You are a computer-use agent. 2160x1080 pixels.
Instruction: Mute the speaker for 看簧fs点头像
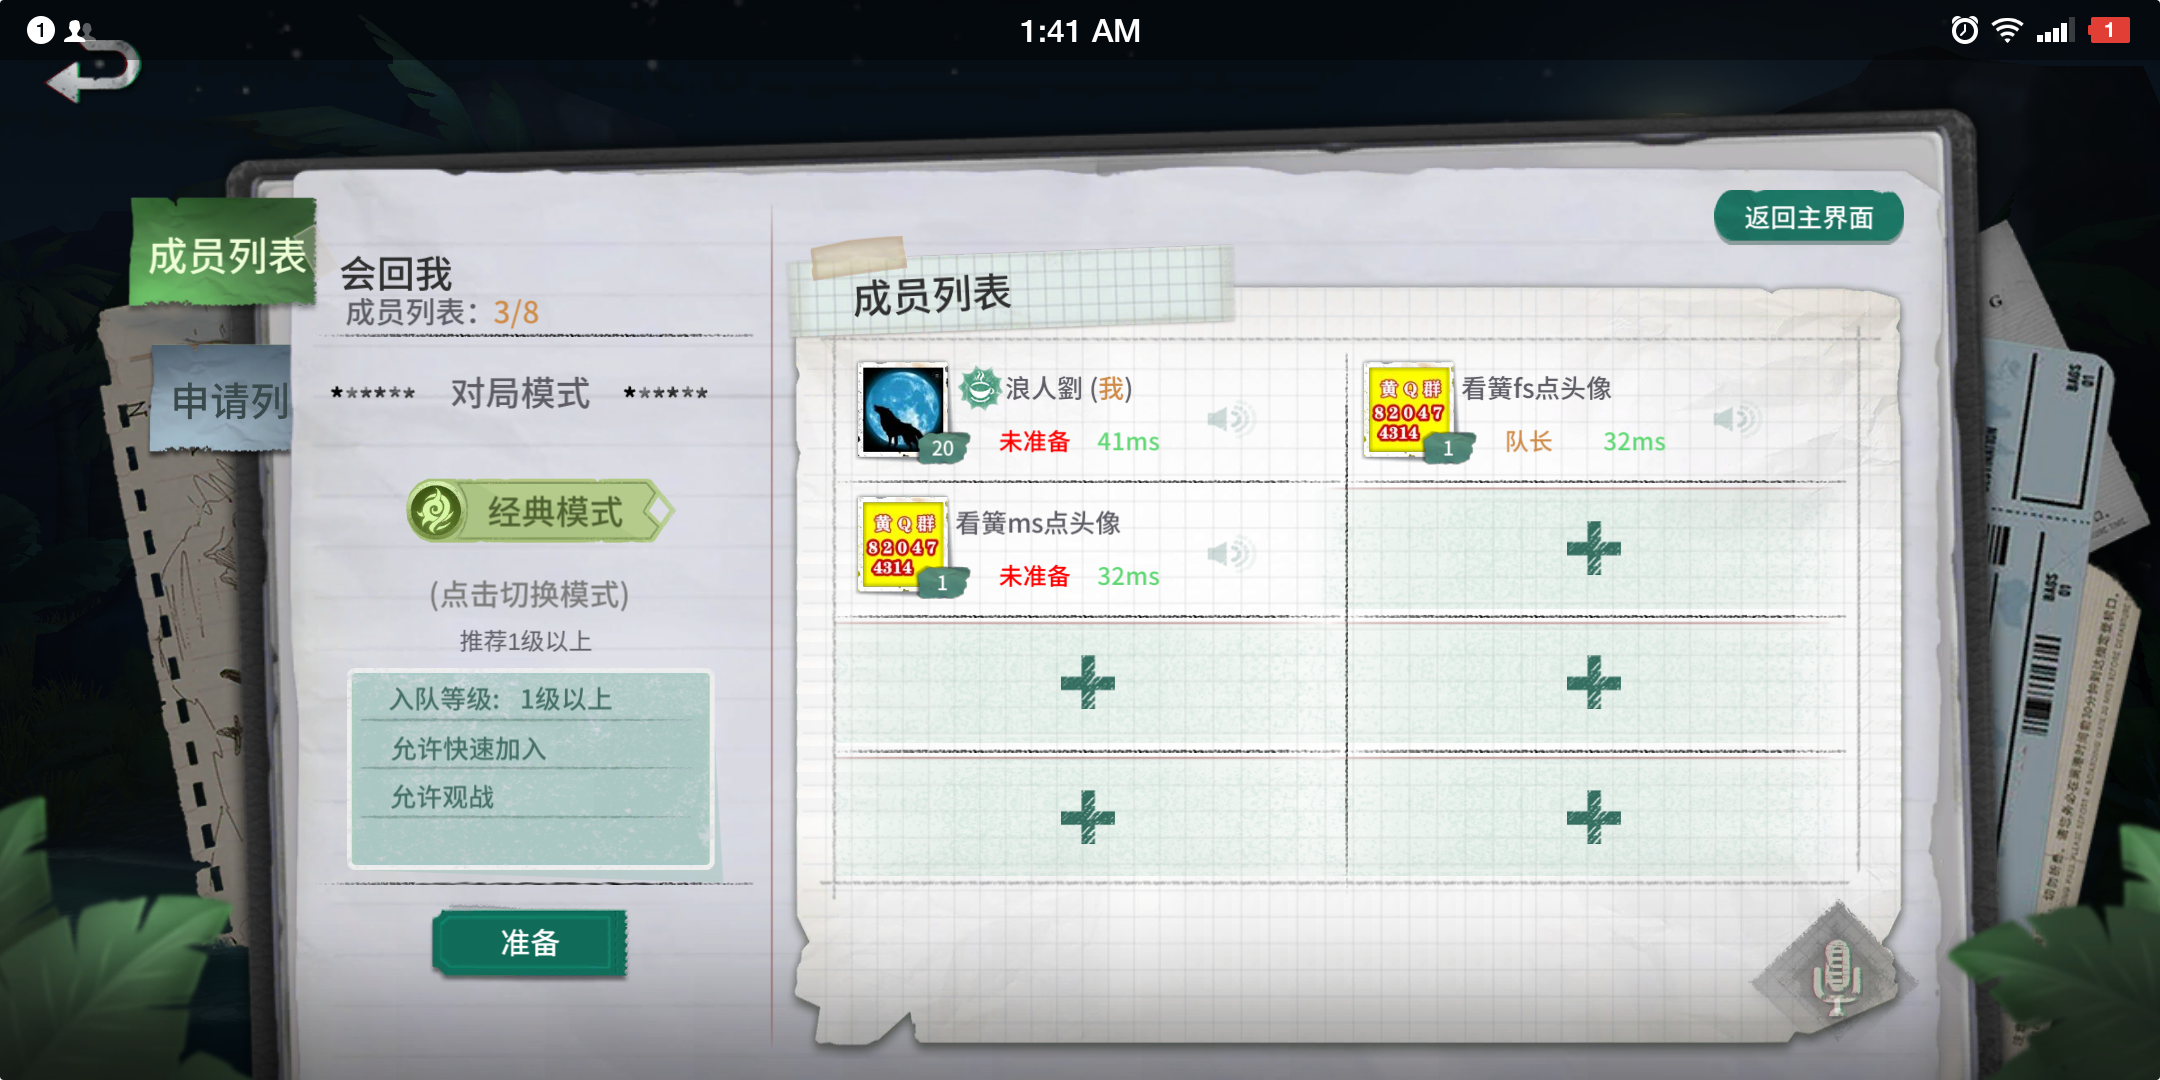[x=1737, y=418]
